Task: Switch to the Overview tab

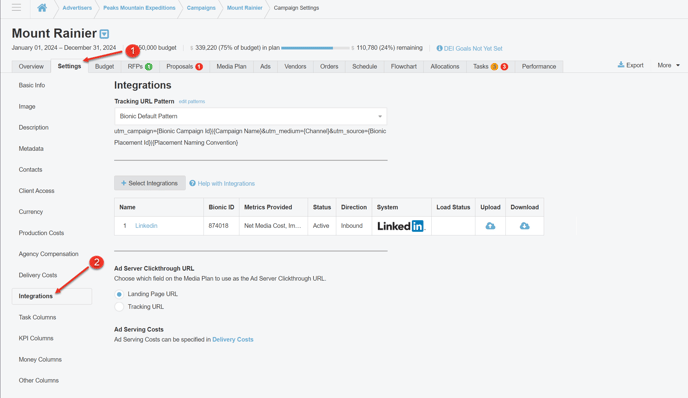Action: (31, 67)
